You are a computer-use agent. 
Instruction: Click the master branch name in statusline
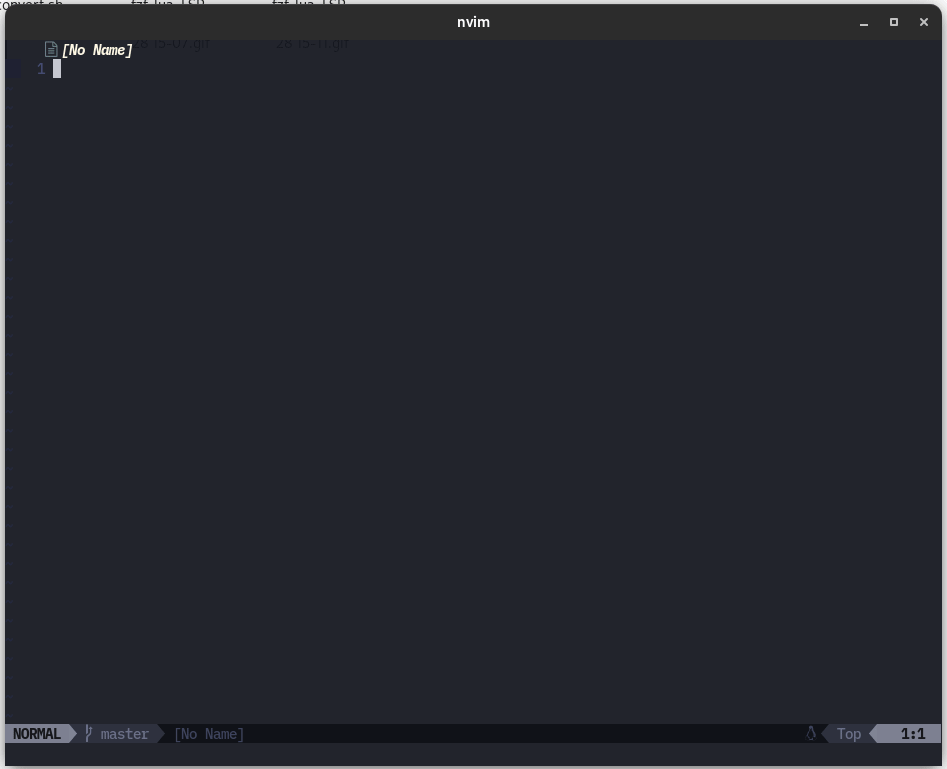tap(124, 734)
